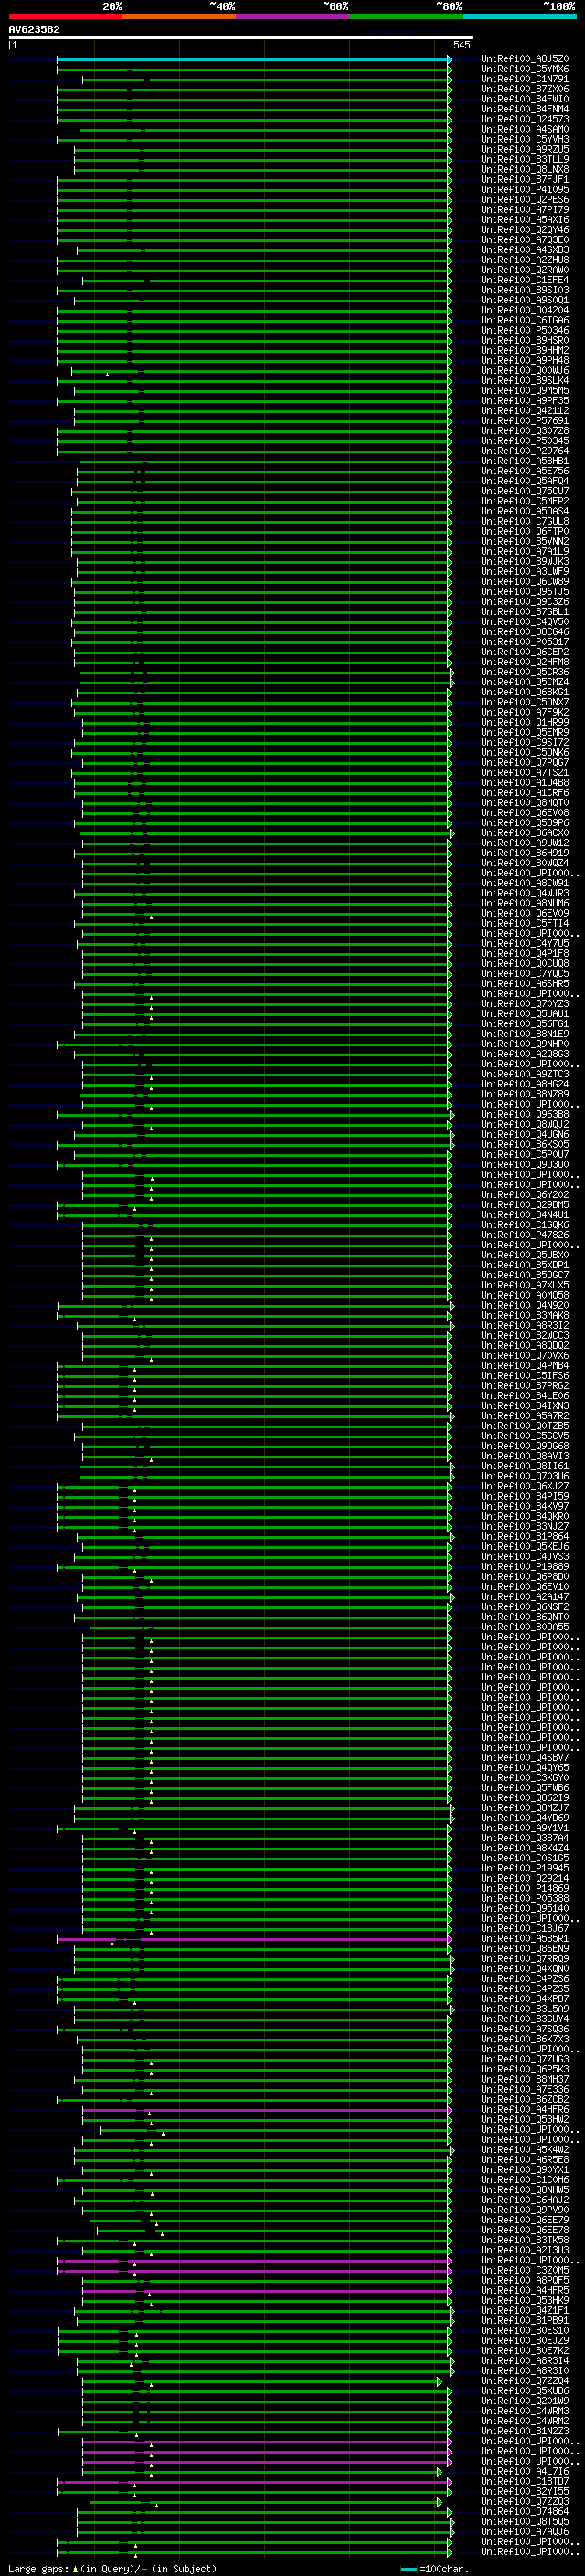The height and width of the screenshot is (2576, 585).
Task: Open UniRef100_C3Z0M5 hit
Action: pos(525,2271)
